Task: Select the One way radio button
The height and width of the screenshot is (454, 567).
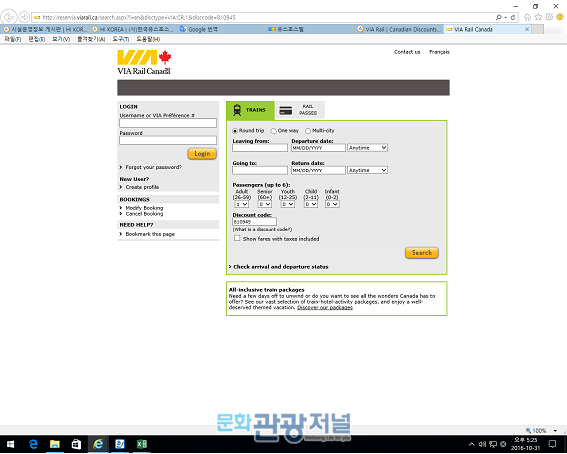Action: click(x=274, y=131)
